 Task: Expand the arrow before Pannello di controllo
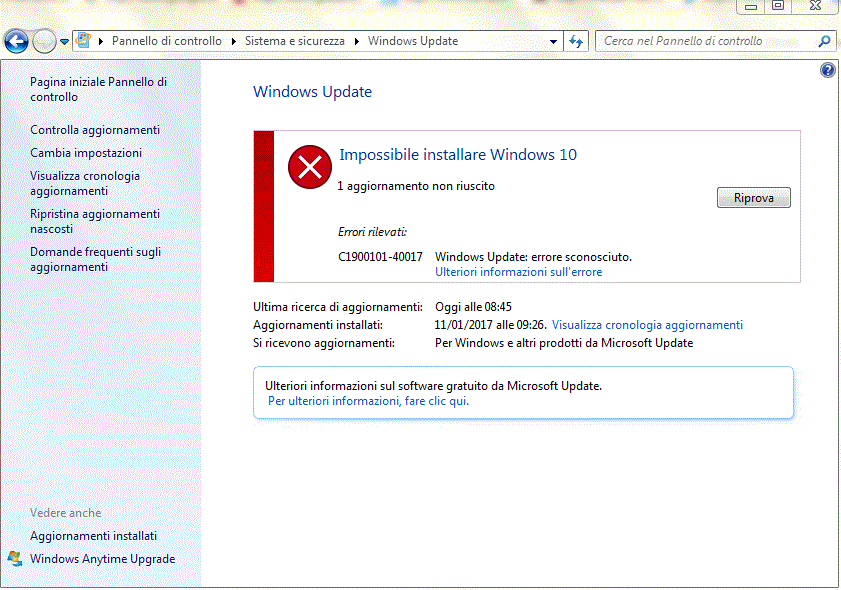101,41
